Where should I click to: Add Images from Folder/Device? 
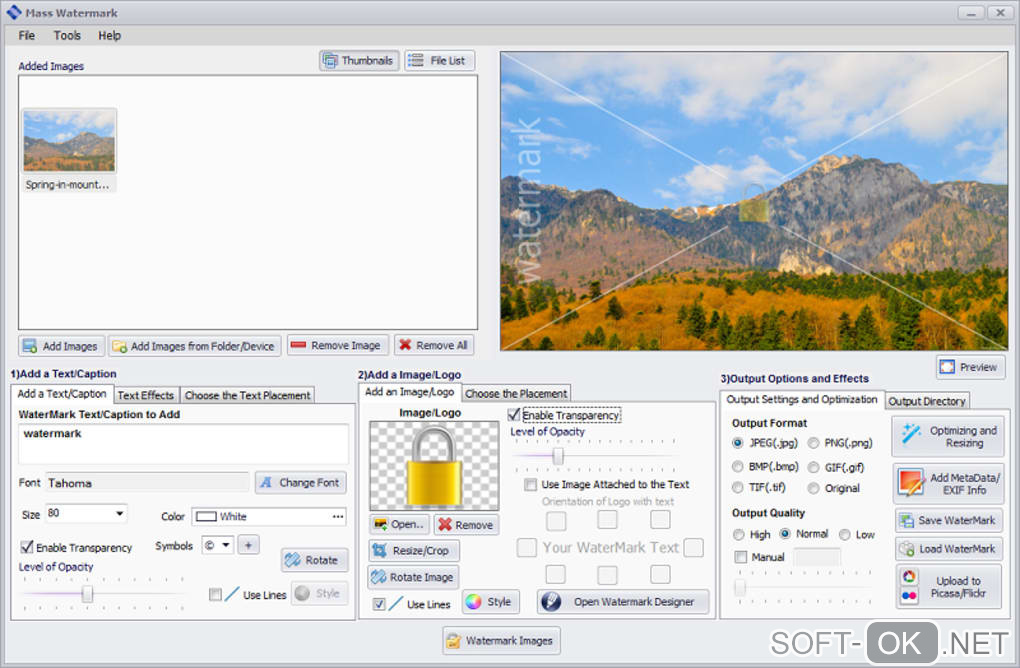tap(194, 346)
